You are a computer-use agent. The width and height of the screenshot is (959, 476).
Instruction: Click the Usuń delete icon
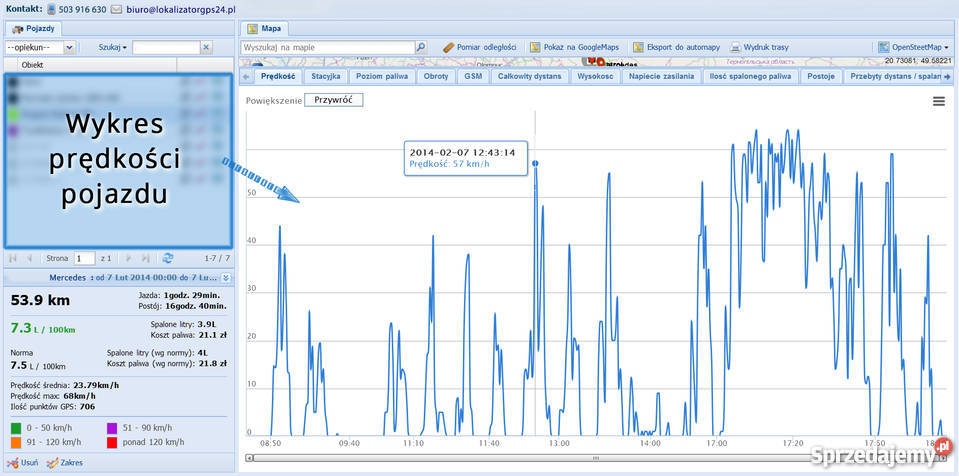pos(12,463)
